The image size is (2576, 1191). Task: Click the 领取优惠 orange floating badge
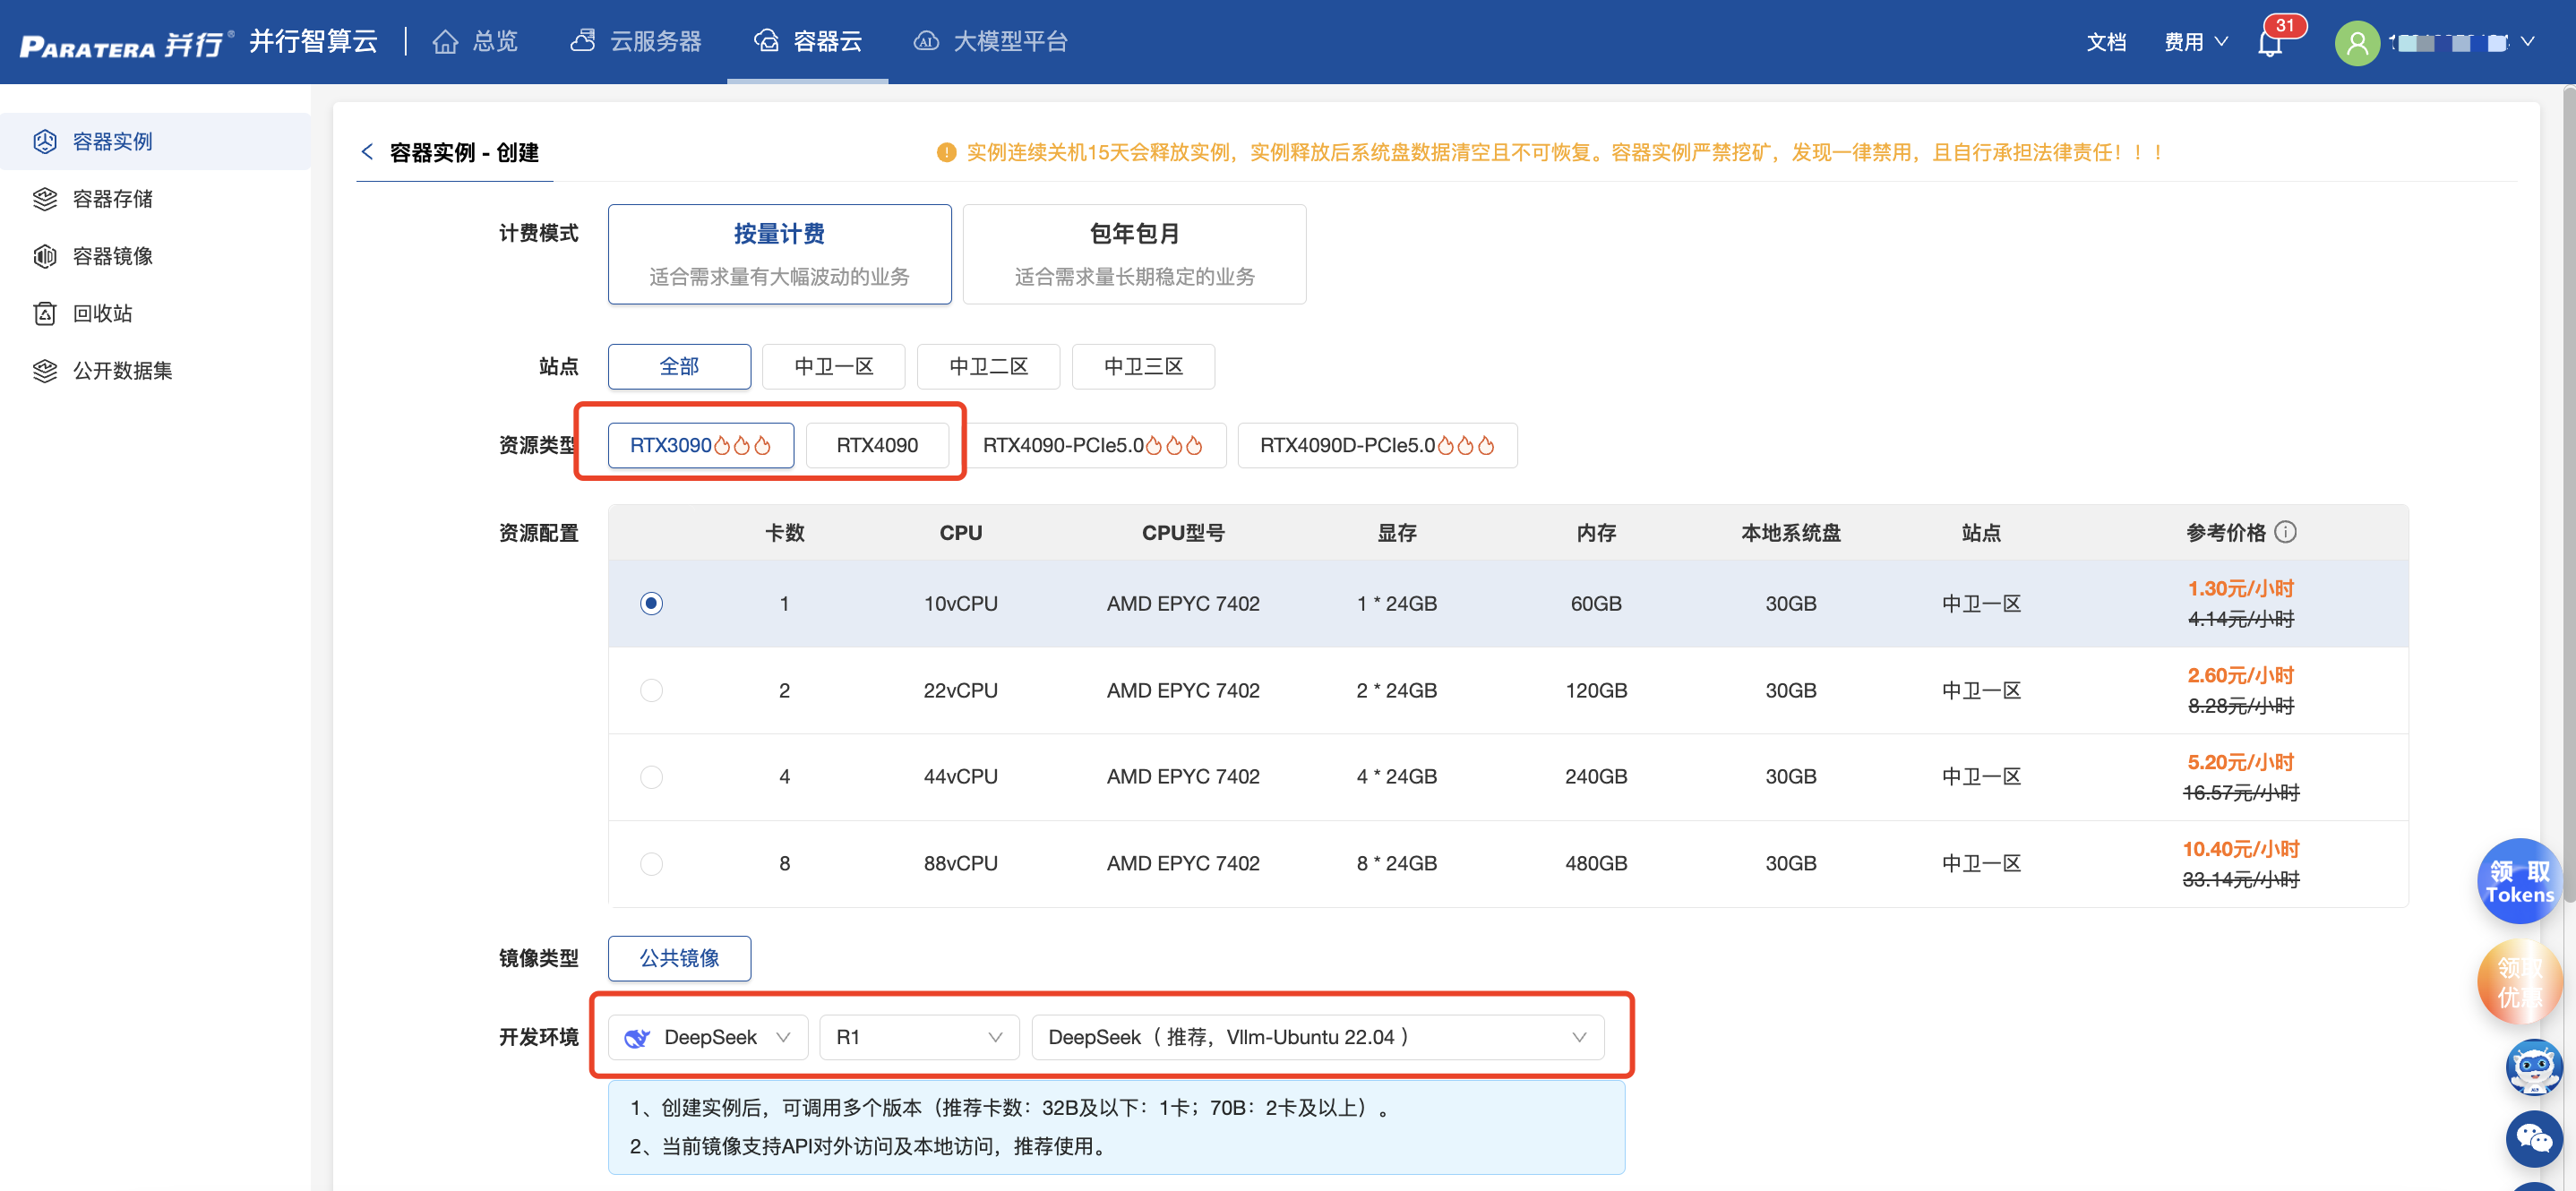[2519, 982]
